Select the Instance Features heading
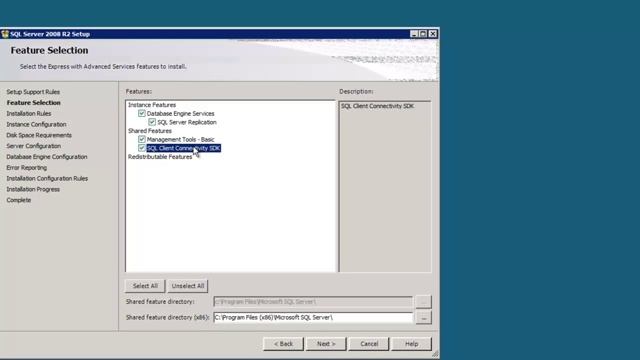 coord(152,105)
